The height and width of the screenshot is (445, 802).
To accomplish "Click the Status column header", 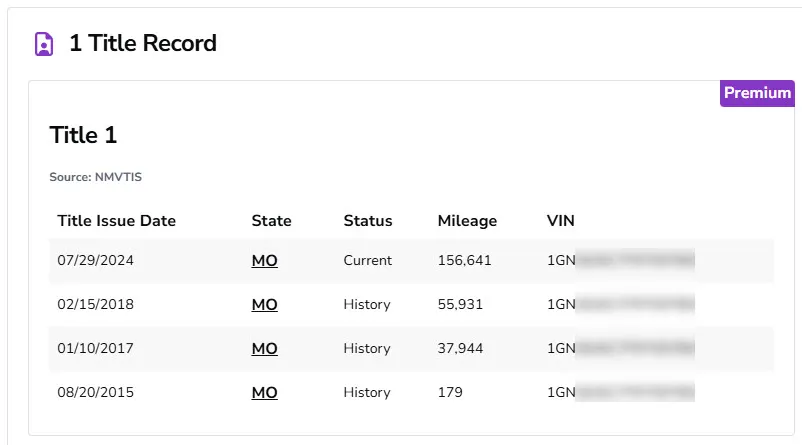I will coord(368,220).
